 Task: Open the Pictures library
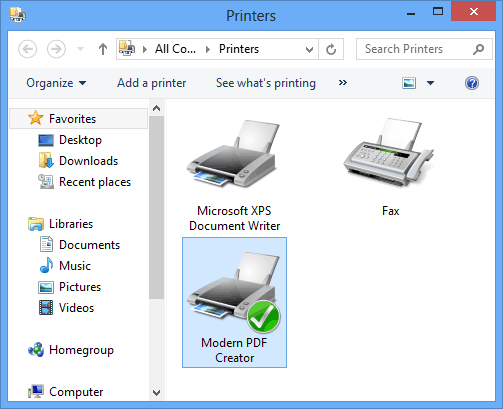pyautogui.click(x=80, y=287)
